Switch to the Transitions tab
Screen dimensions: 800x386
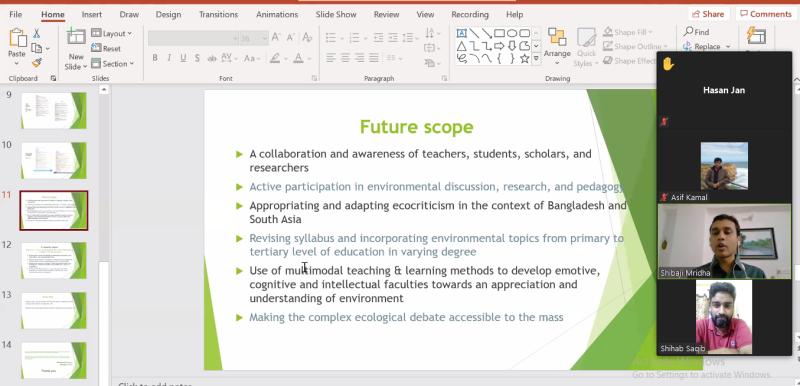[218, 14]
